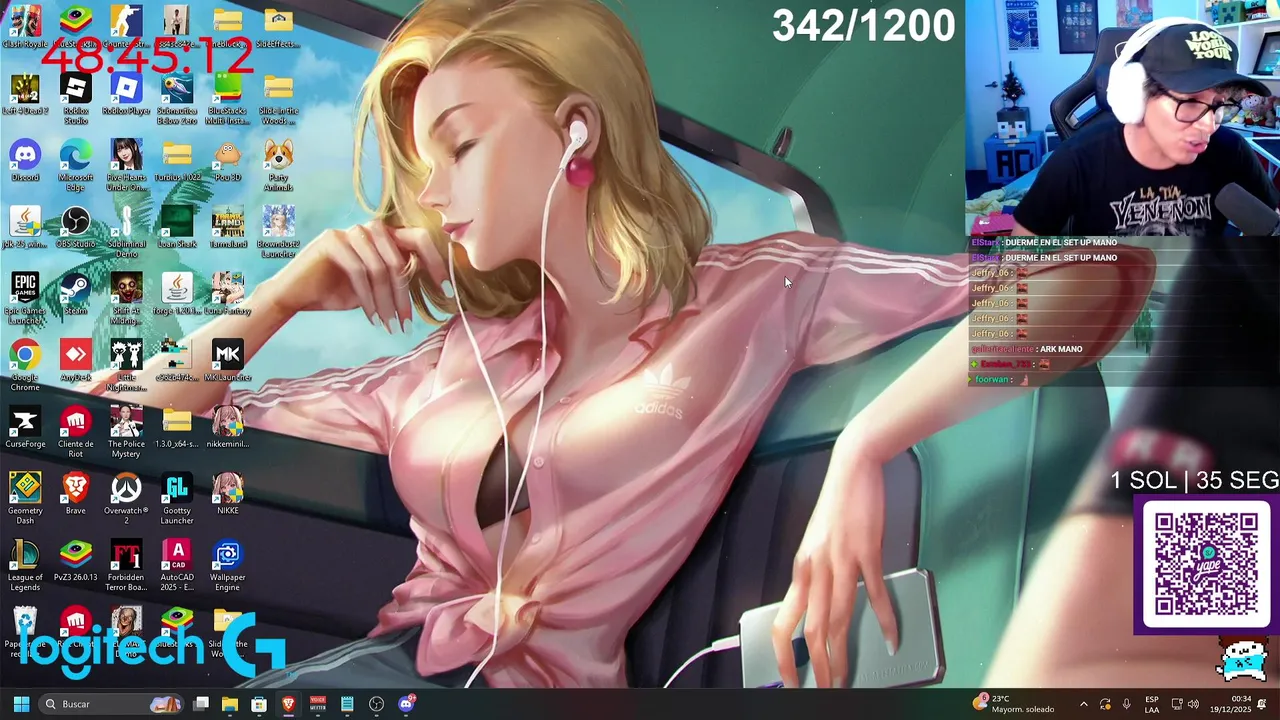The height and width of the screenshot is (720, 1280).
Task: Open the Windows Start menu
Action: pyautogui.click(x=21, y=704)
